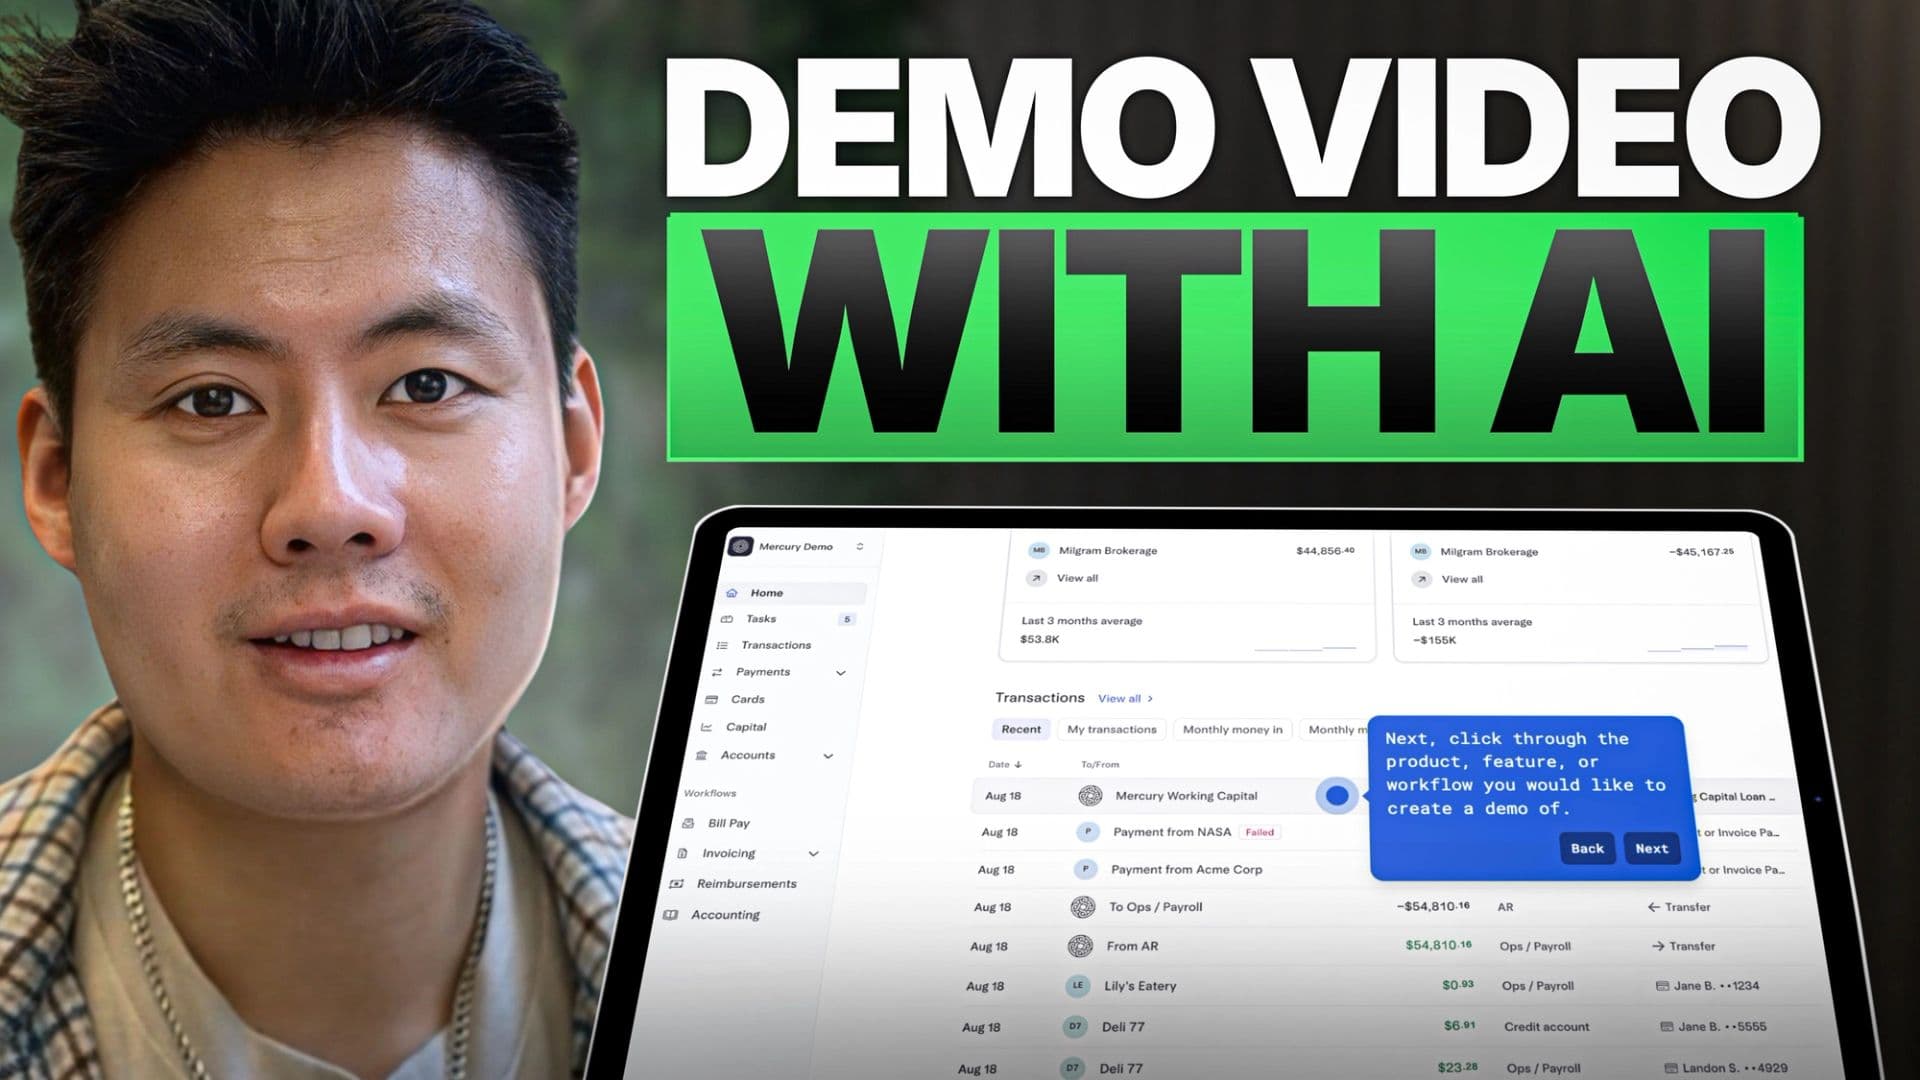
Task: Click the Accounting book icon in sidebar
Action: [x=671, y=915]
